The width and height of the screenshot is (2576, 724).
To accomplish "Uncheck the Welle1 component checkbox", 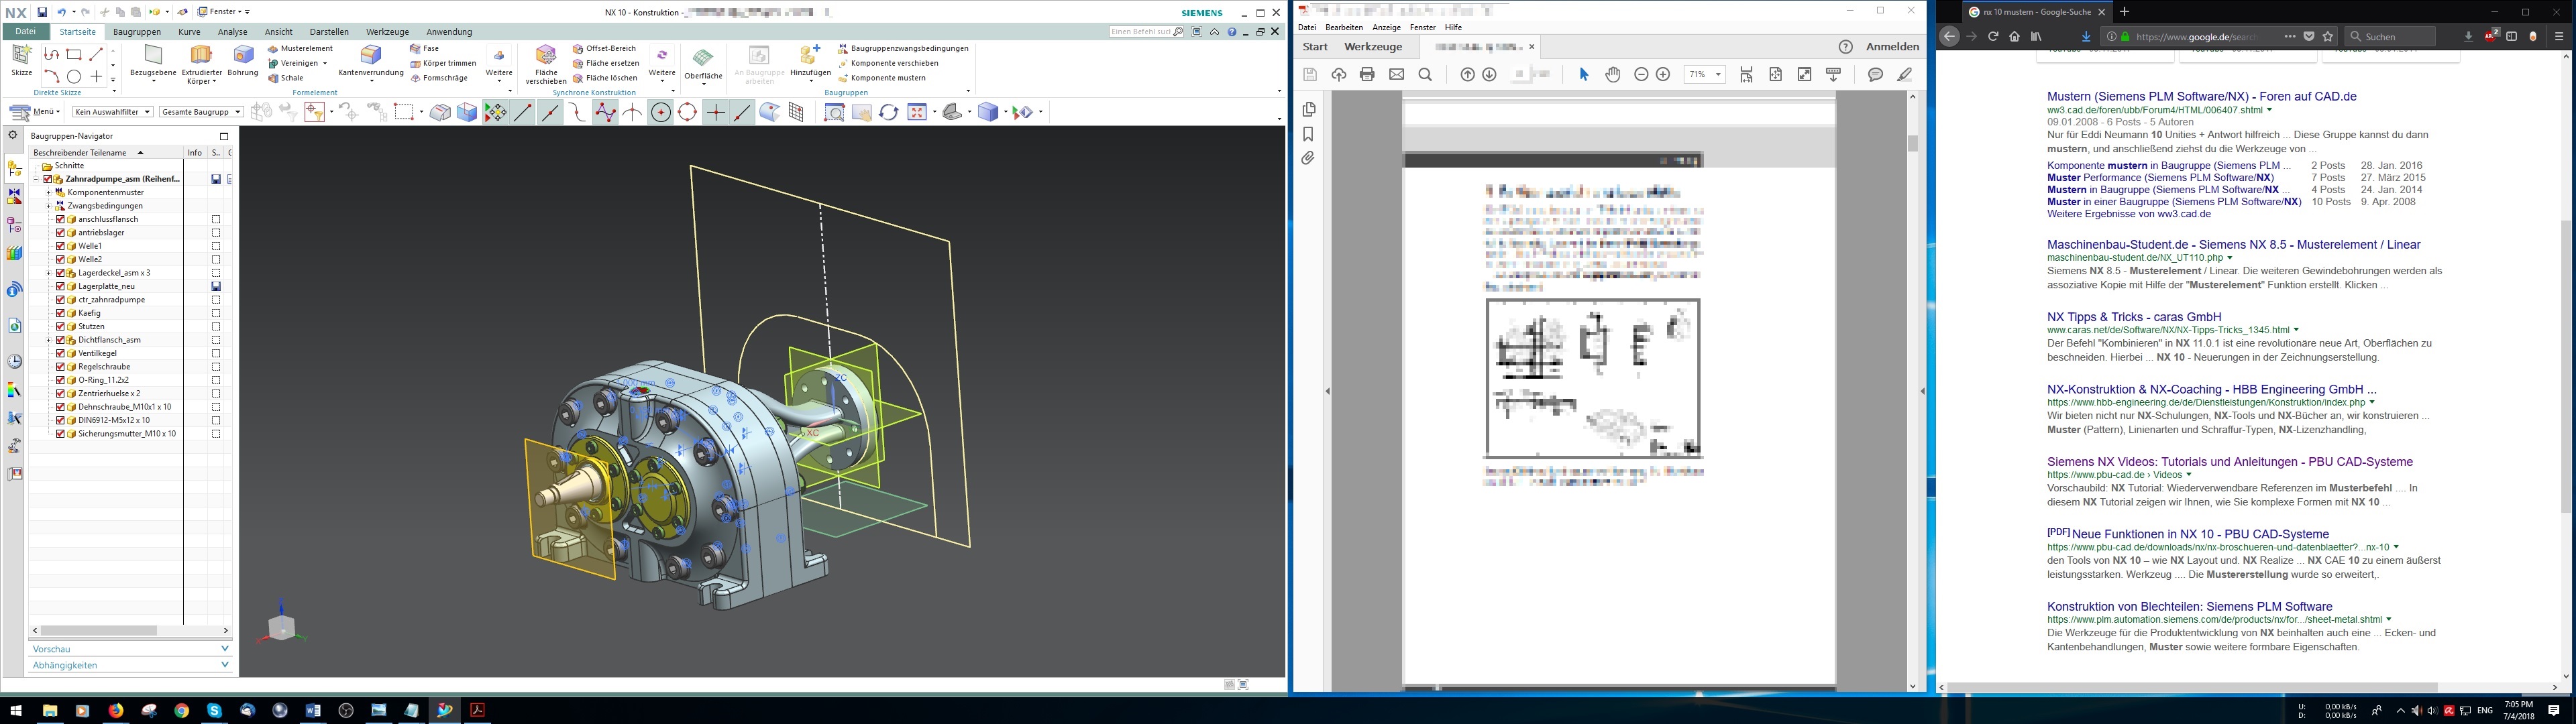I will pos(60,246).
